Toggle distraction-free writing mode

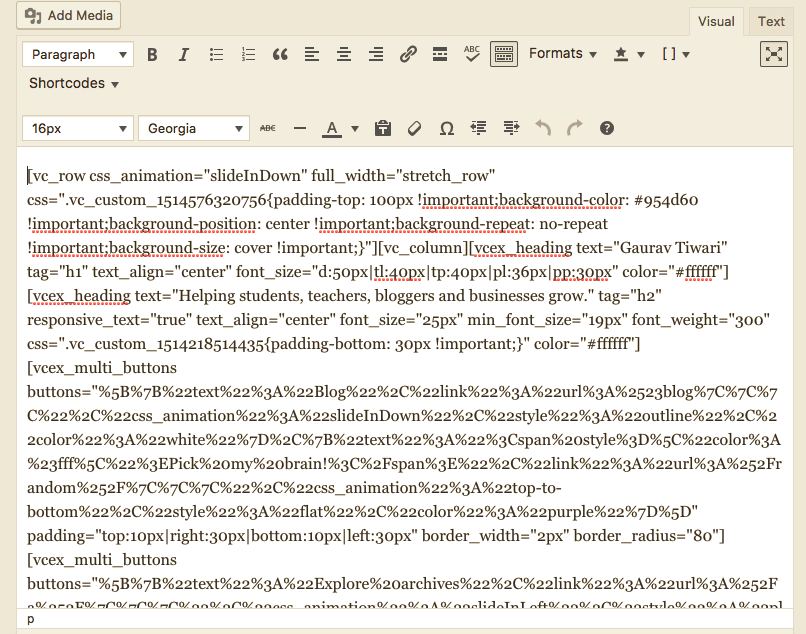[x=773, y=54]
